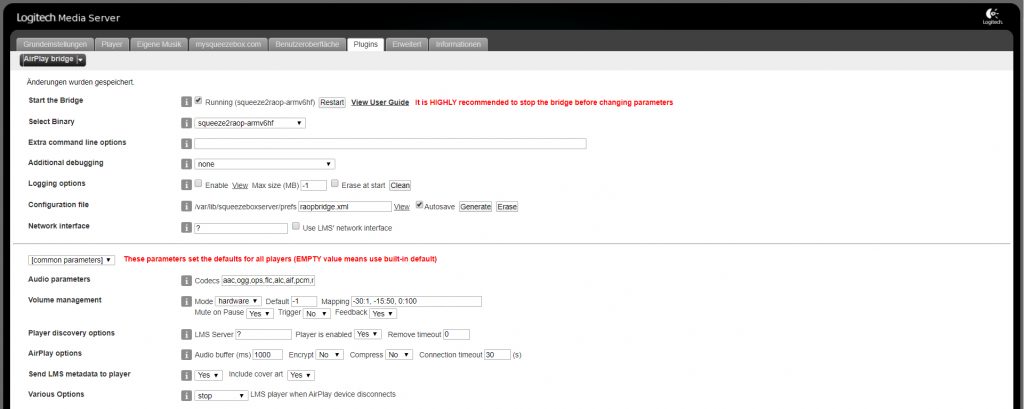This screenshot has height=409, width=1024.
Task: Click Extra command line options field
Action: 390,144
